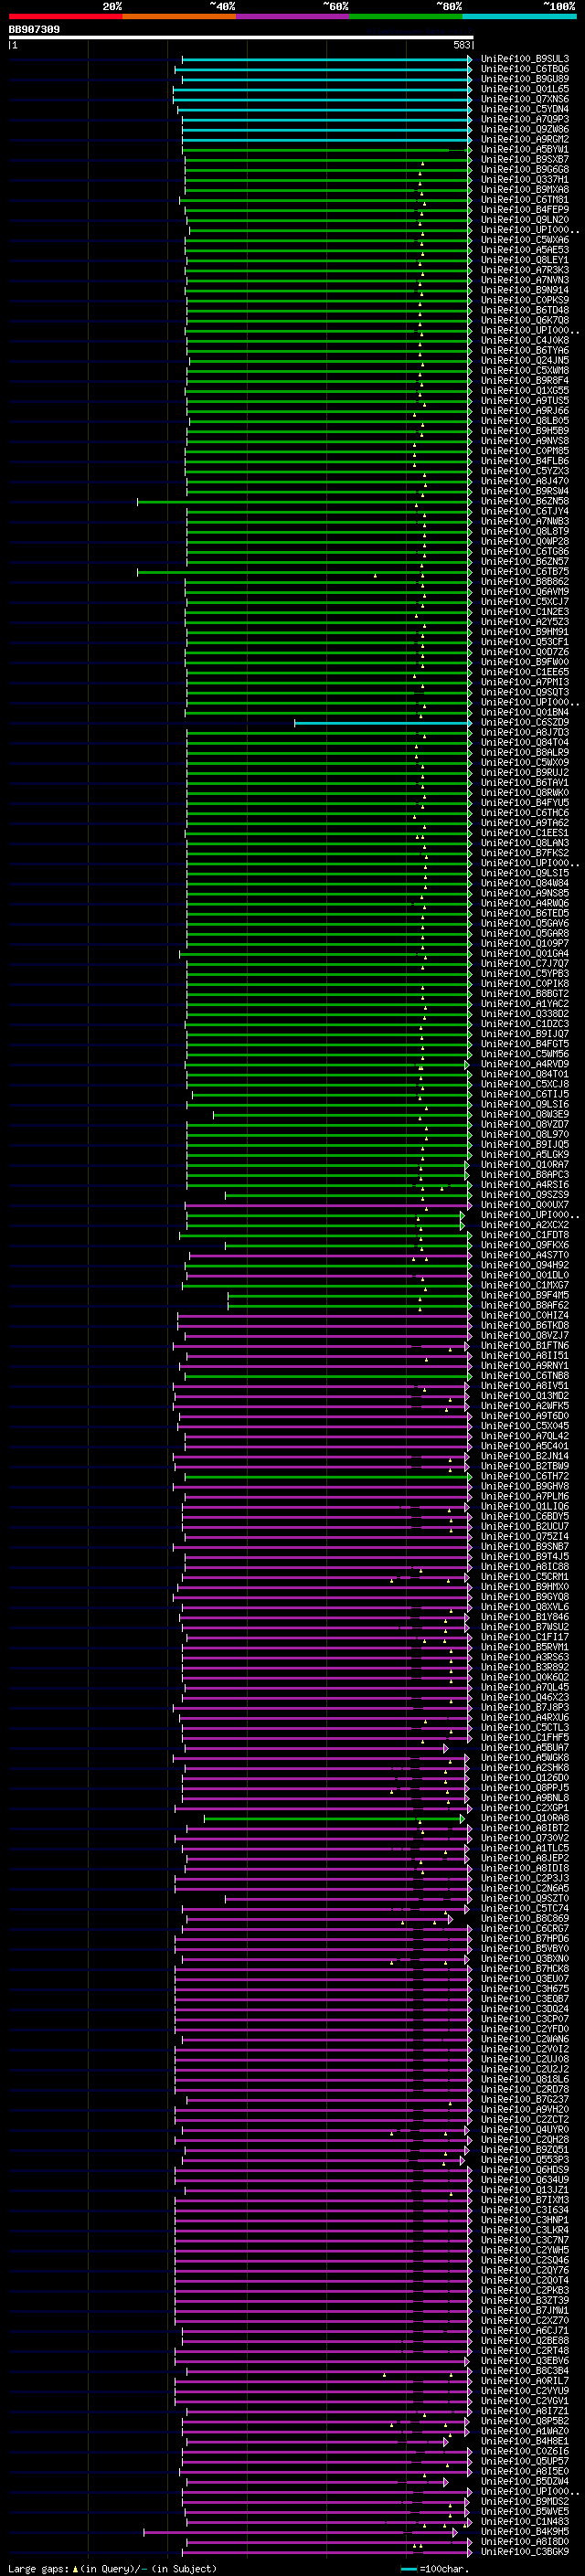Open hit UniRef100_C5YDN4
The height and width of the screenshot is (2576, 585).
tap(525, 109)
